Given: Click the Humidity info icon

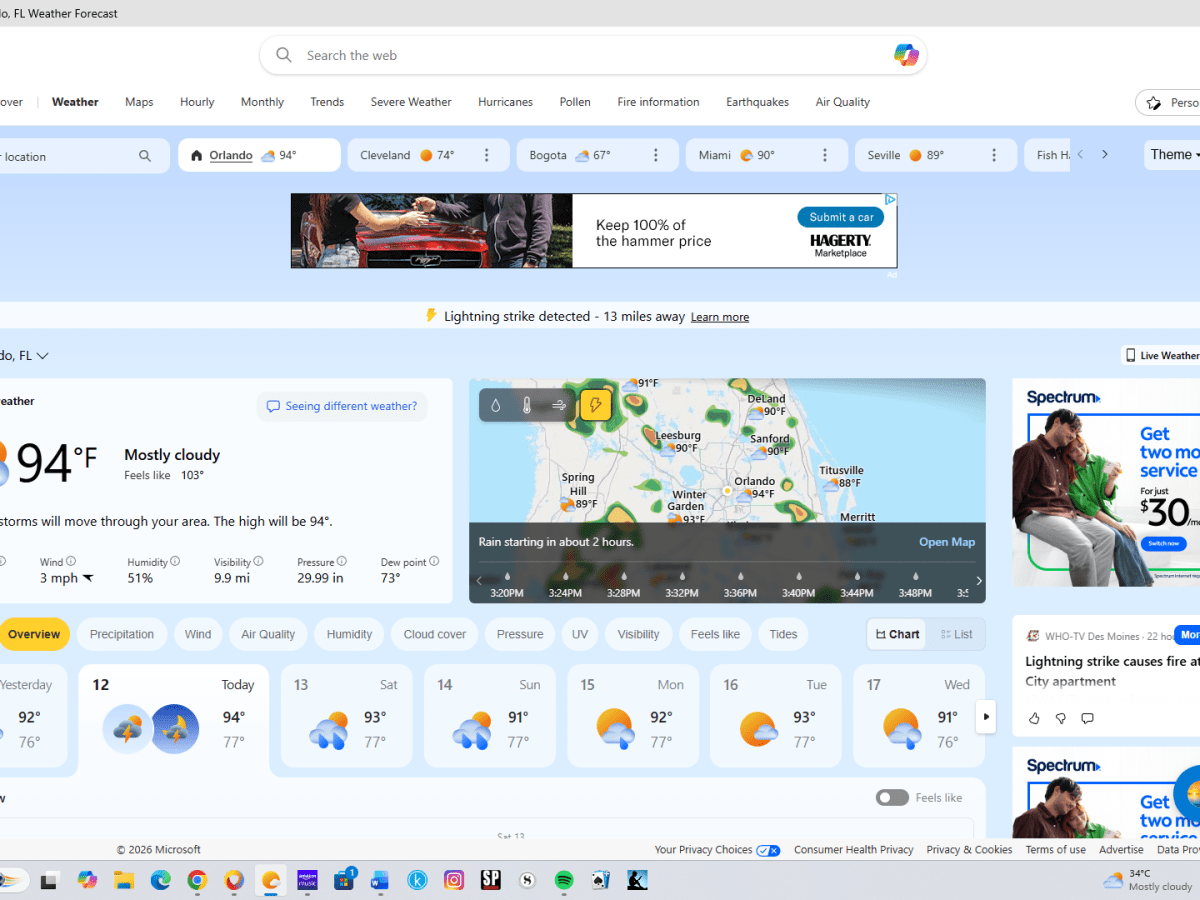Looking at the screenshot, I should click(175, 562).
